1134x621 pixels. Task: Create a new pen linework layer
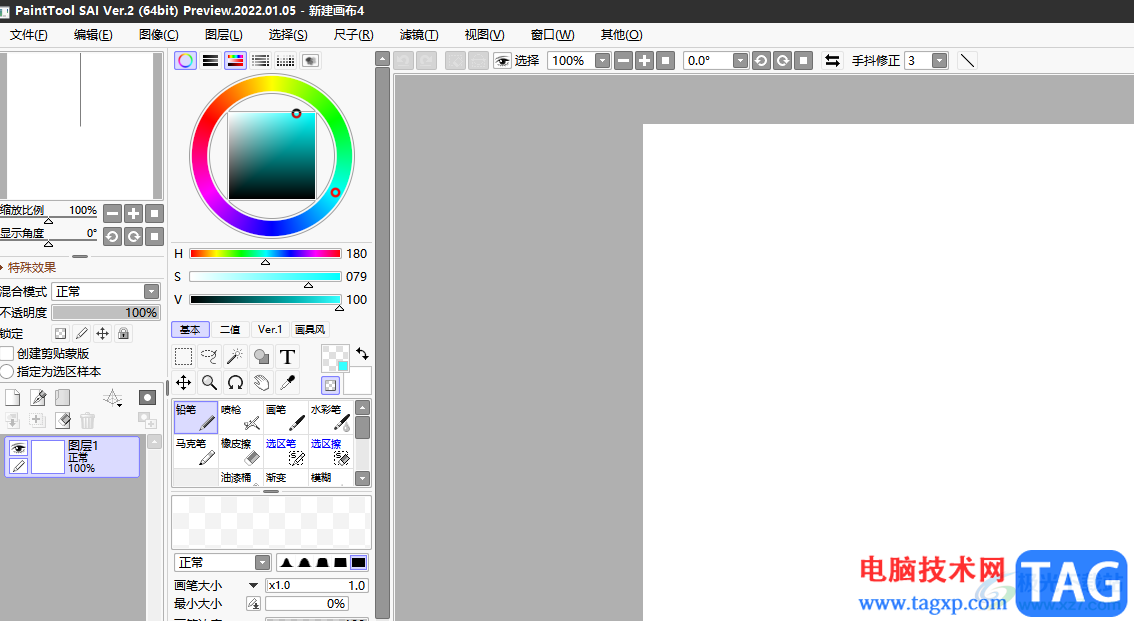click(x=38, y=398)
